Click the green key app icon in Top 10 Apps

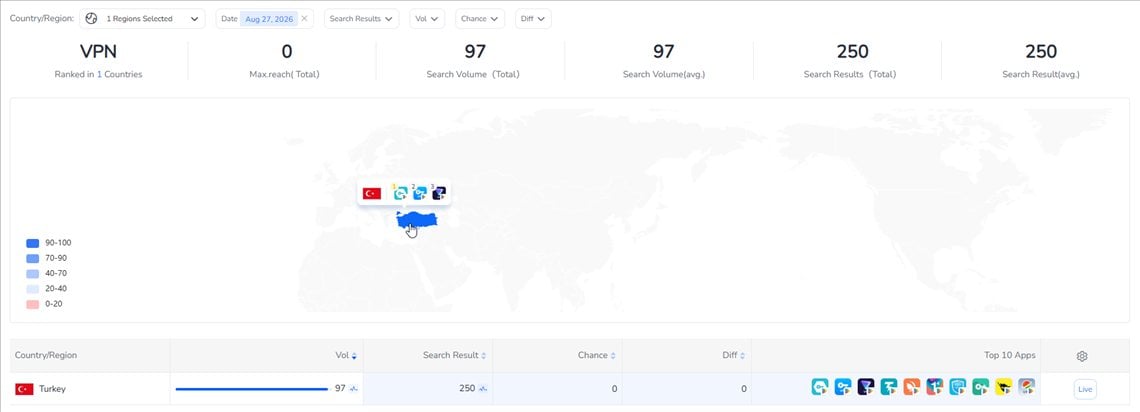(981, 387)
